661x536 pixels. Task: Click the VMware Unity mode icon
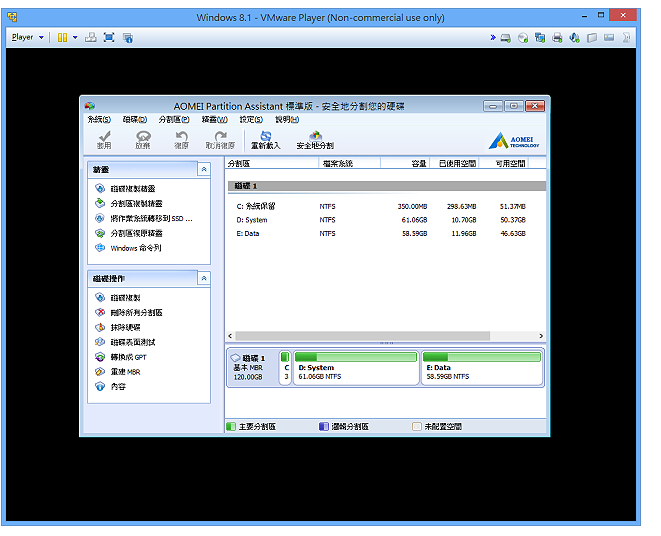(128, 38)
